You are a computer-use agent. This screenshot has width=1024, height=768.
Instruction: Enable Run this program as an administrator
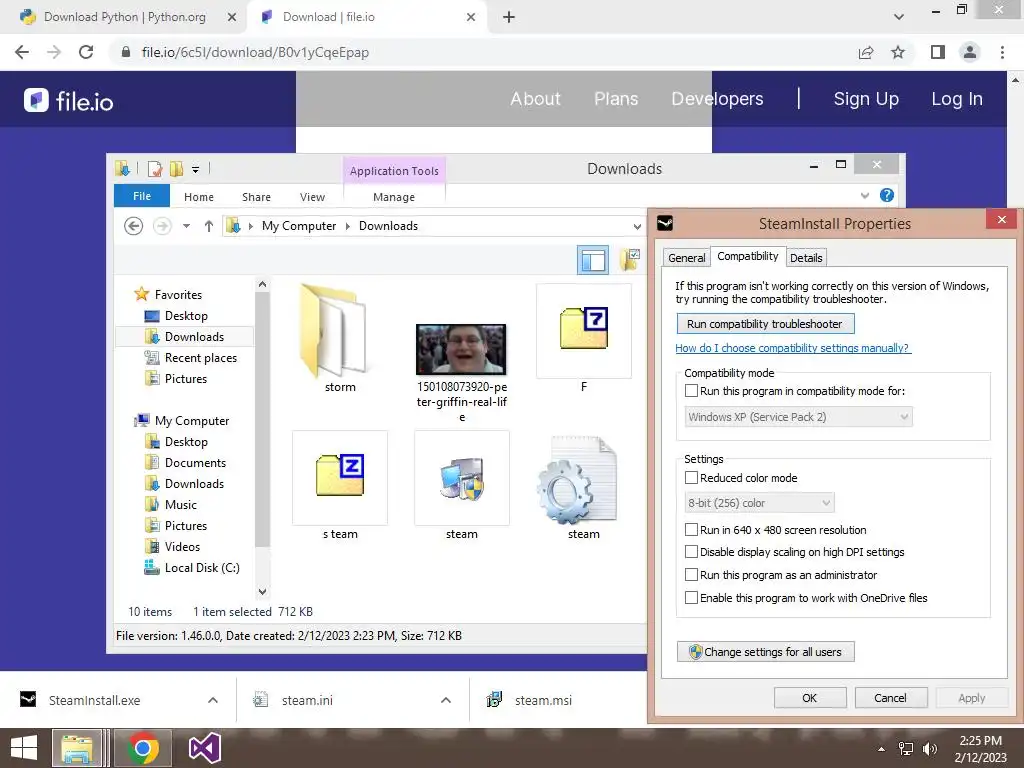tap(691, 575)
